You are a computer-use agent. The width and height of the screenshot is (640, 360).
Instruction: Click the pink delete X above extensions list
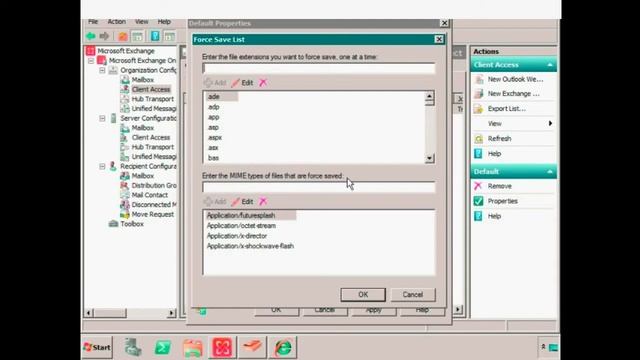[x=263, y=82]
